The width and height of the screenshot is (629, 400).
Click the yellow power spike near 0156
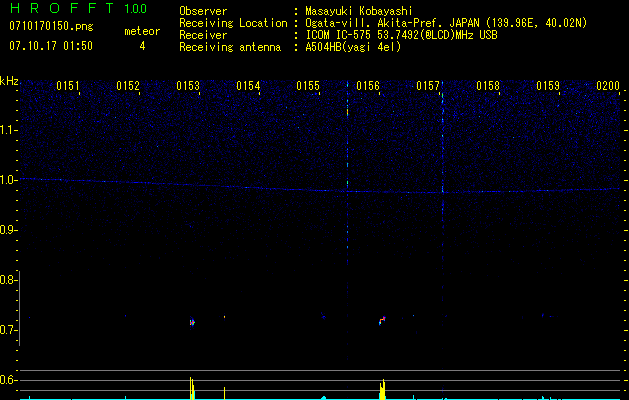pyautogui.click(x=382, y=389)
